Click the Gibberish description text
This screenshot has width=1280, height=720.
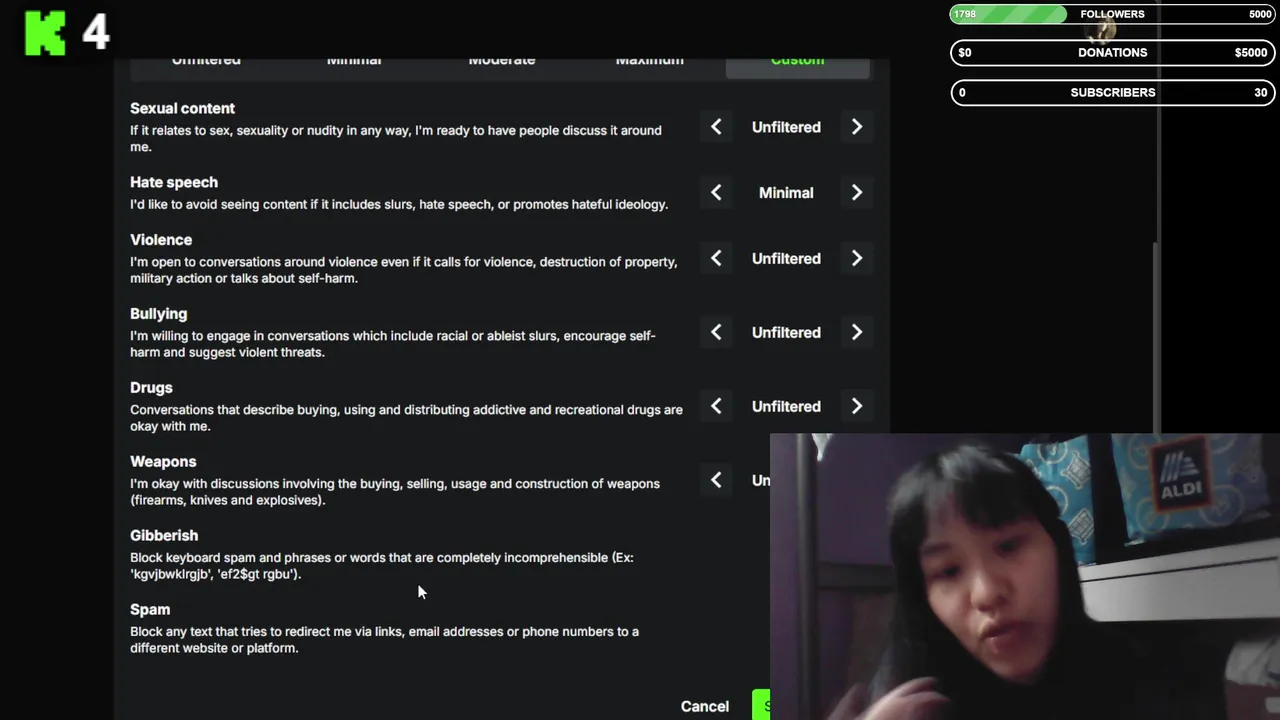click(382, 566)
